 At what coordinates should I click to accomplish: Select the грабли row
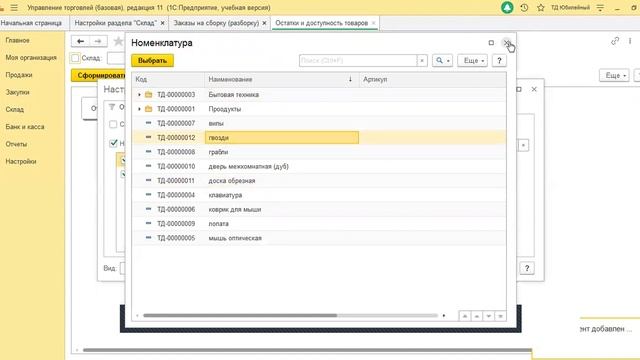[319, 152]
